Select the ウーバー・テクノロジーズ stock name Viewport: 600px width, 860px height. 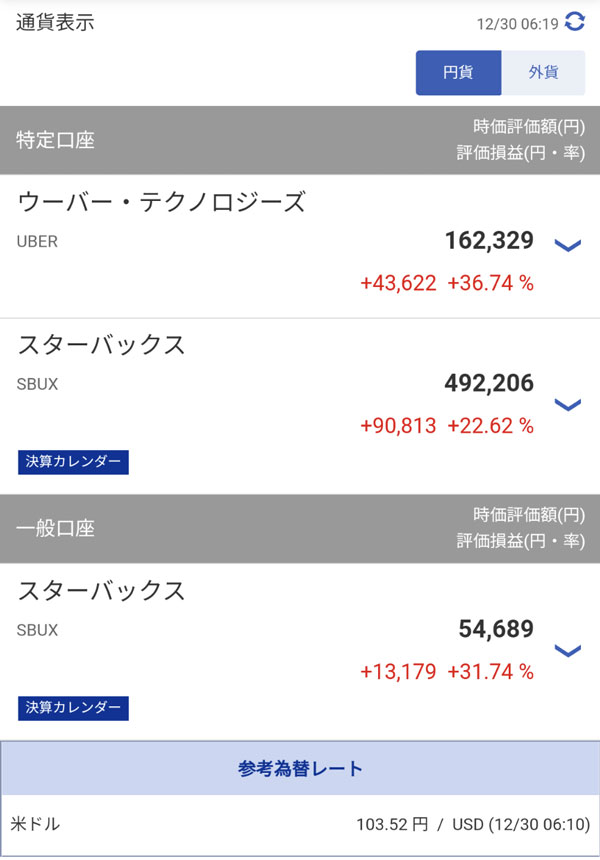point(161,202)
